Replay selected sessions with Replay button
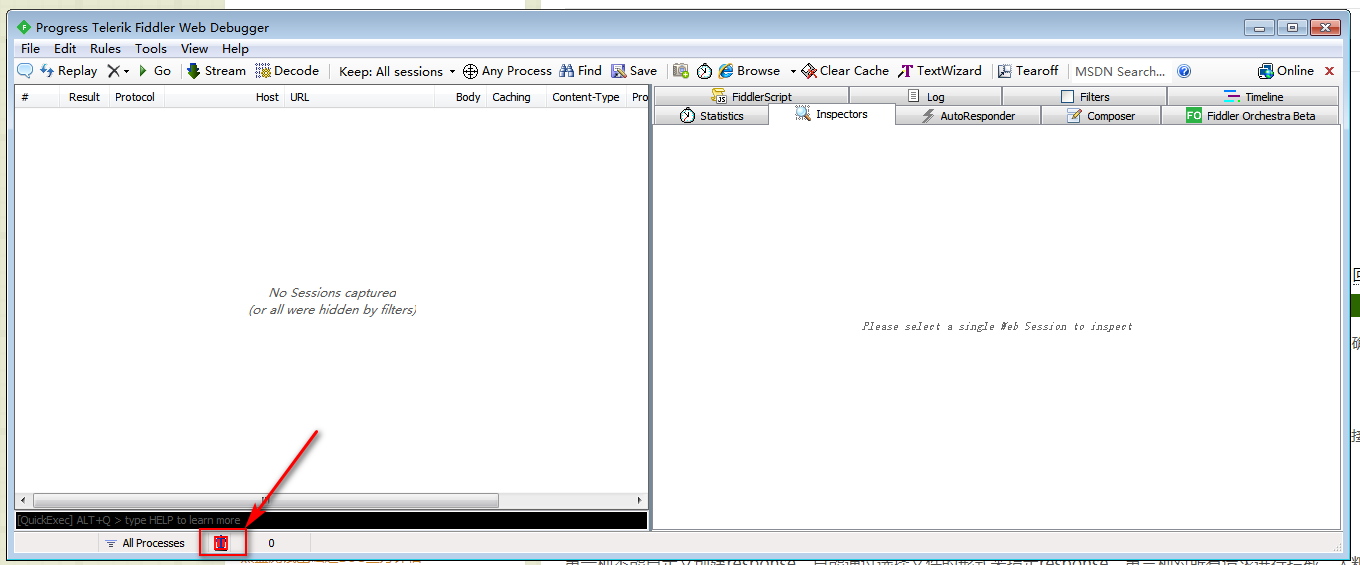Viewport: 1360px width, 565px height. [x=68, y=71]
